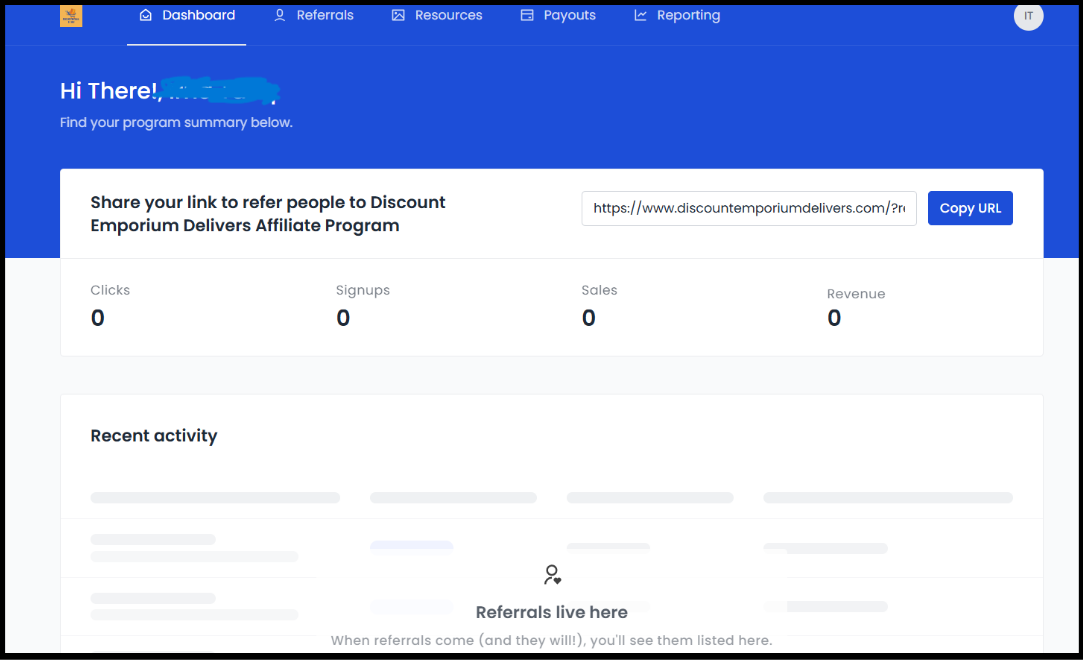Click the 'Referrals live here' text

[x=551, y=612]
